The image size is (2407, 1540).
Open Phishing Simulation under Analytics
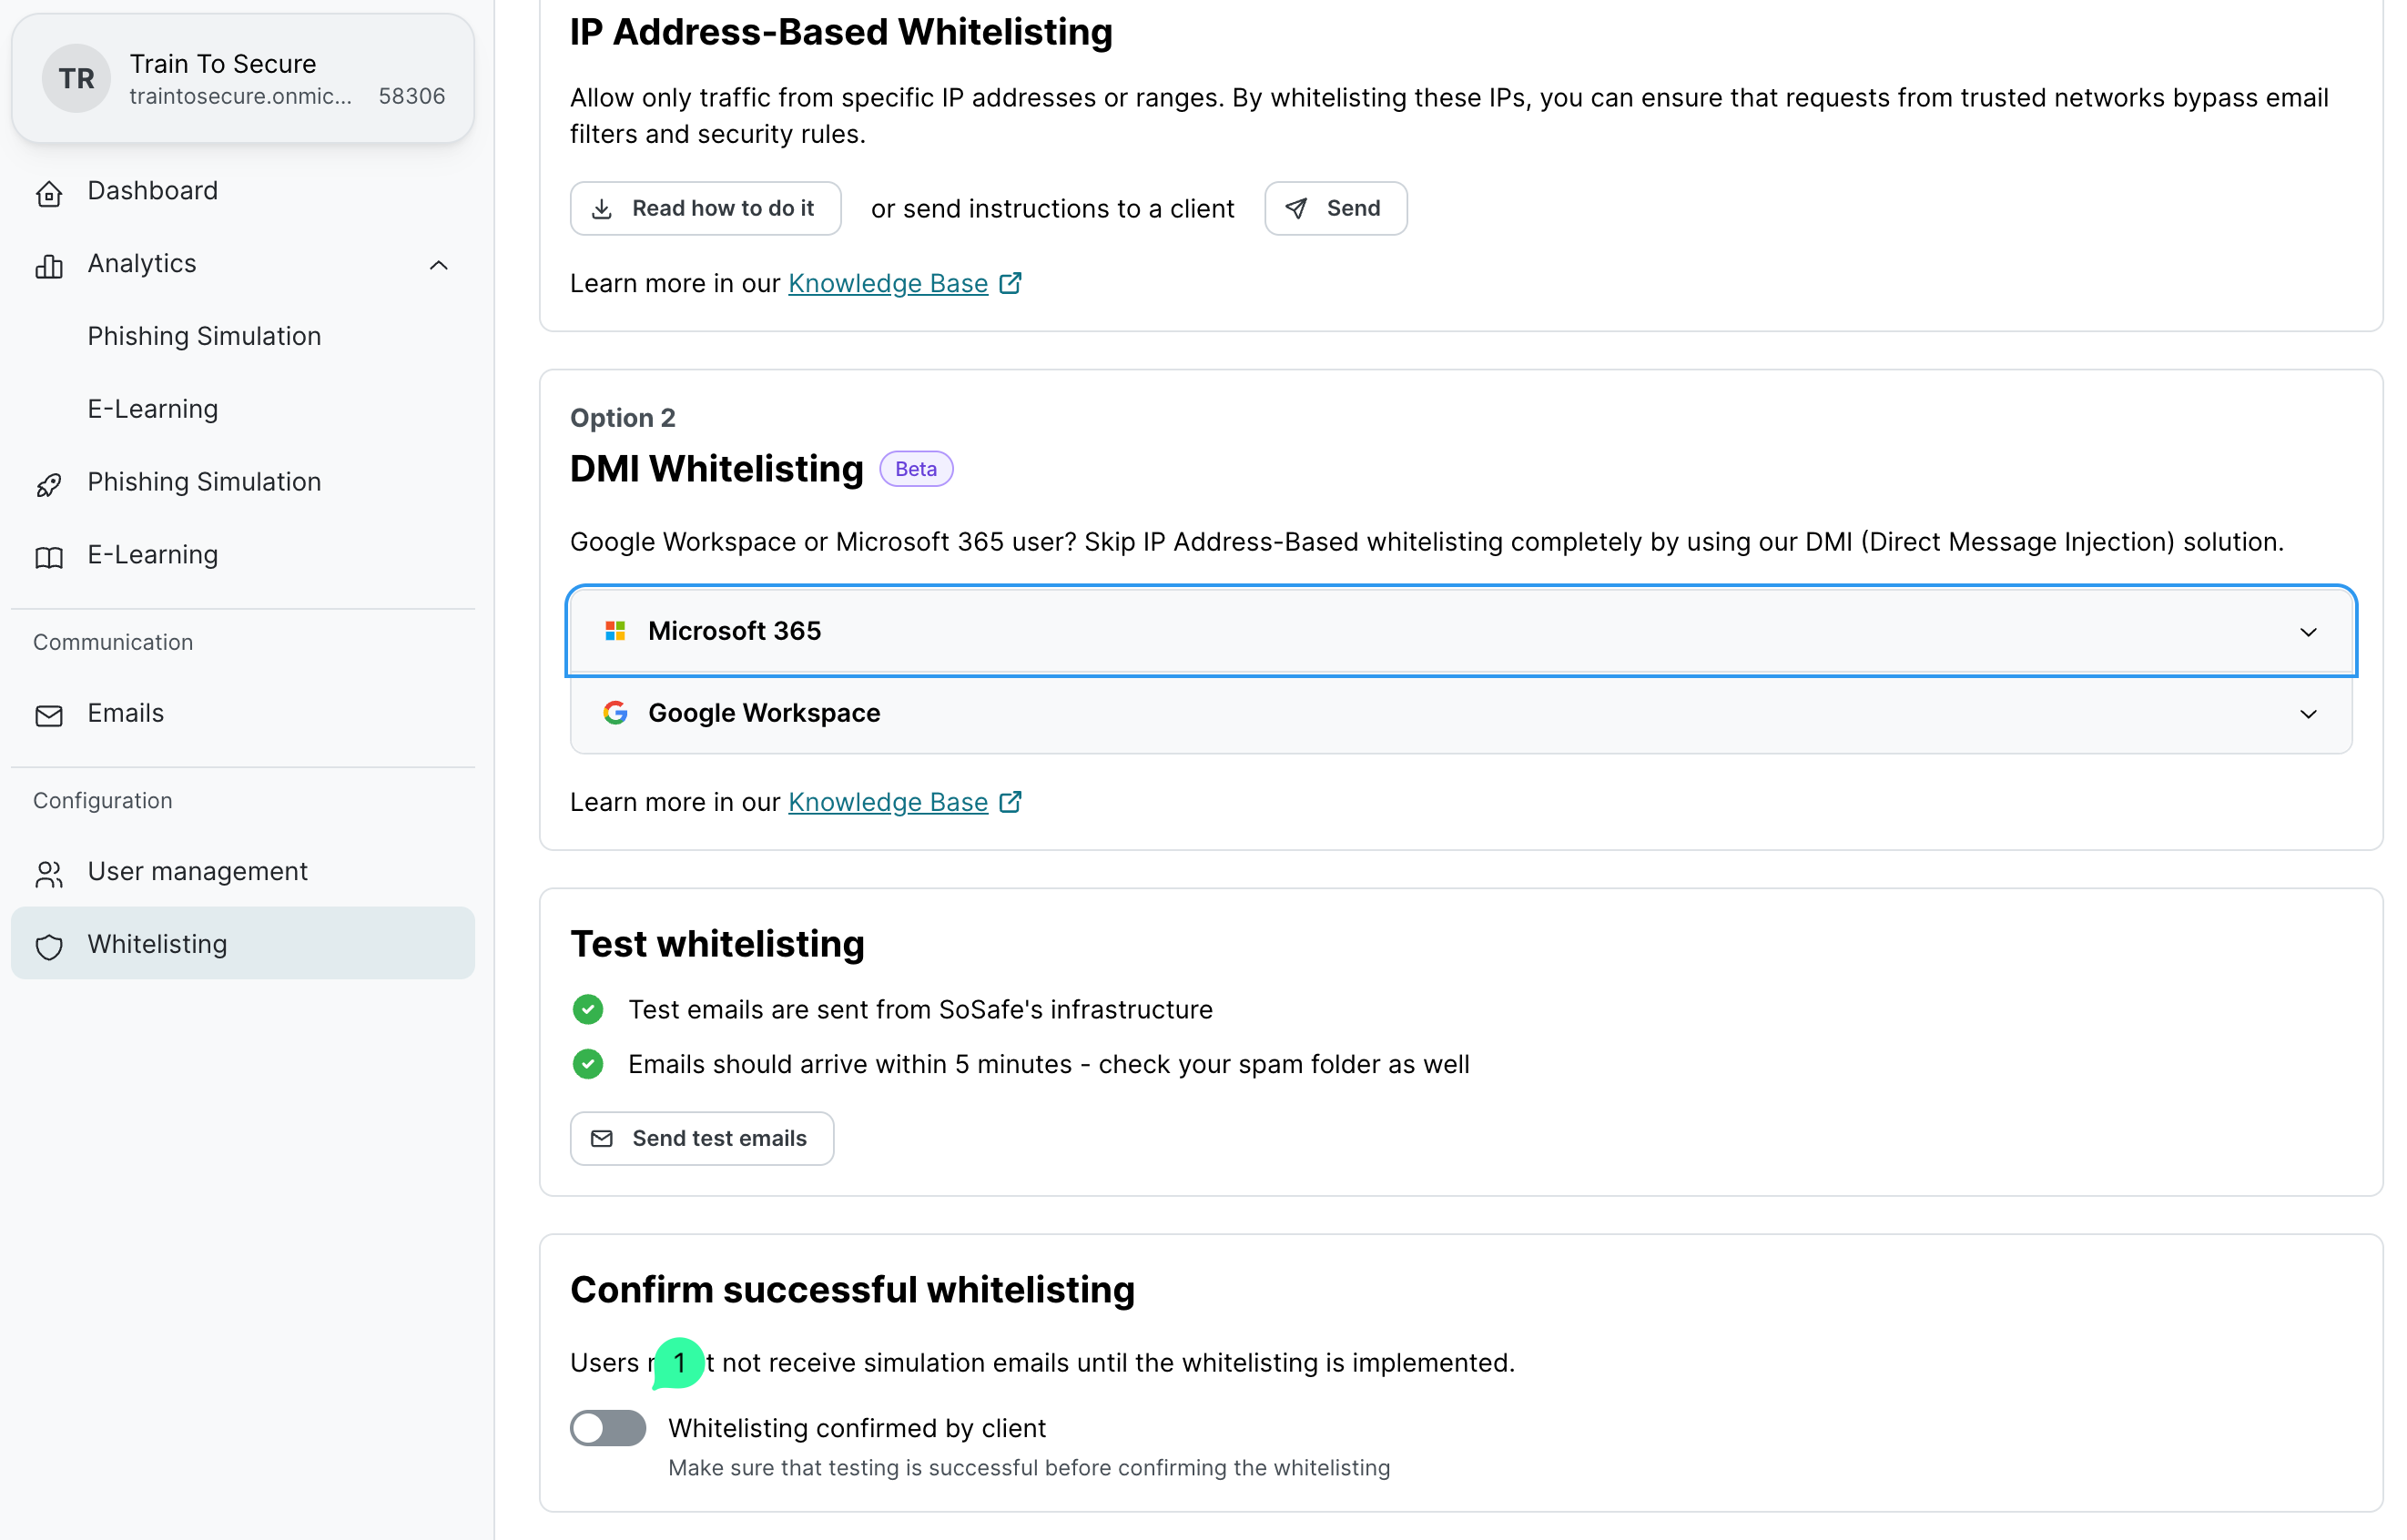click(x=204, y=336)
